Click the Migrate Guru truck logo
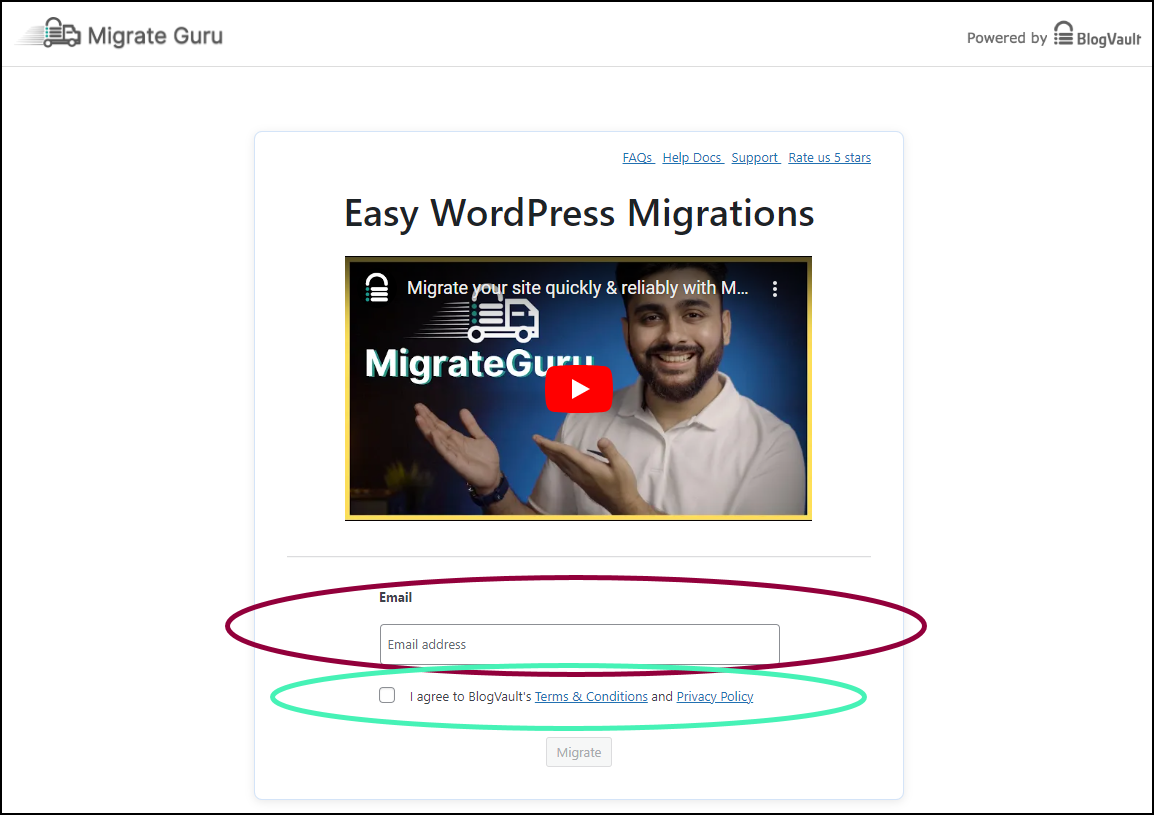Screen dimensions: 1154x815 coord(57,32)
